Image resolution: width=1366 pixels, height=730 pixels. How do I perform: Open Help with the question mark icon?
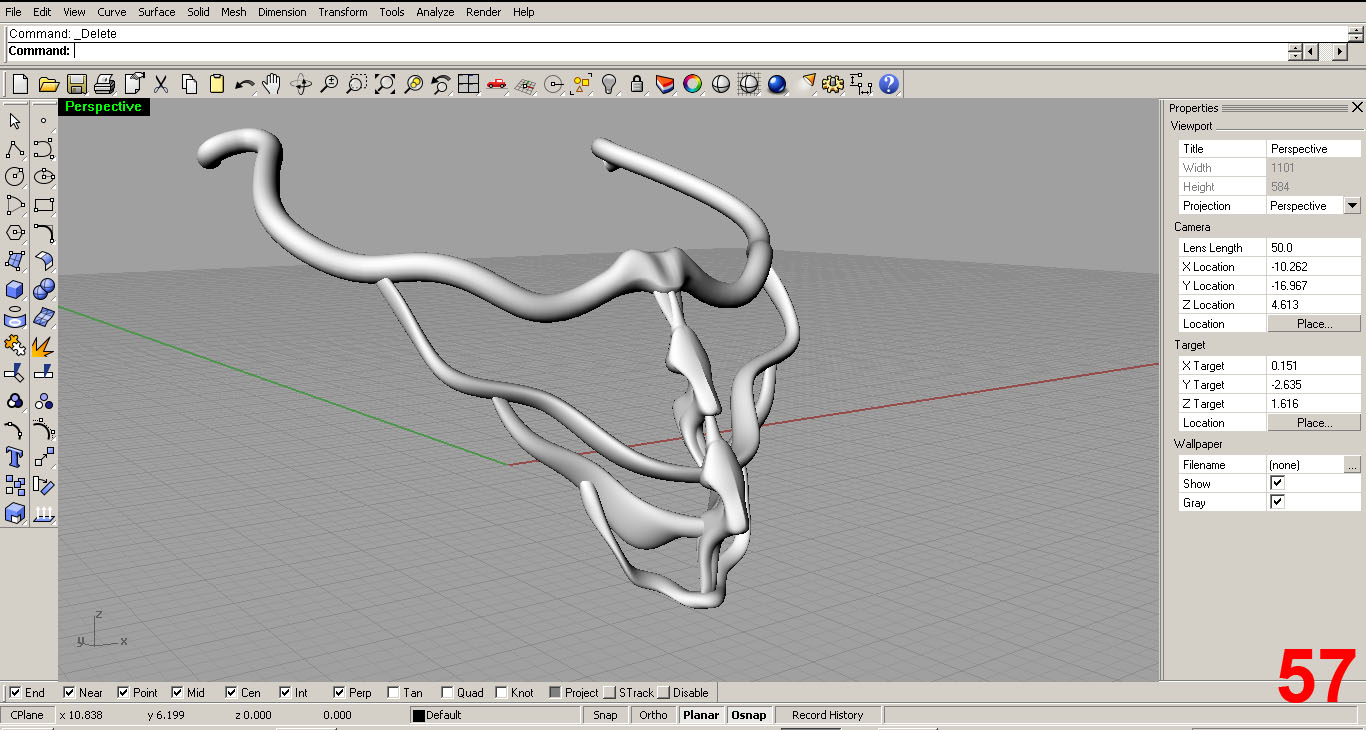[889, 85]
